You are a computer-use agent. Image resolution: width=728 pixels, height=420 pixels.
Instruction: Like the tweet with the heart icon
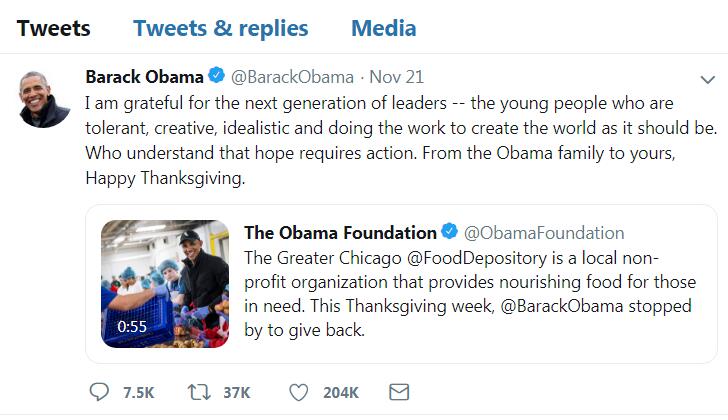click(x=299, y=393)
